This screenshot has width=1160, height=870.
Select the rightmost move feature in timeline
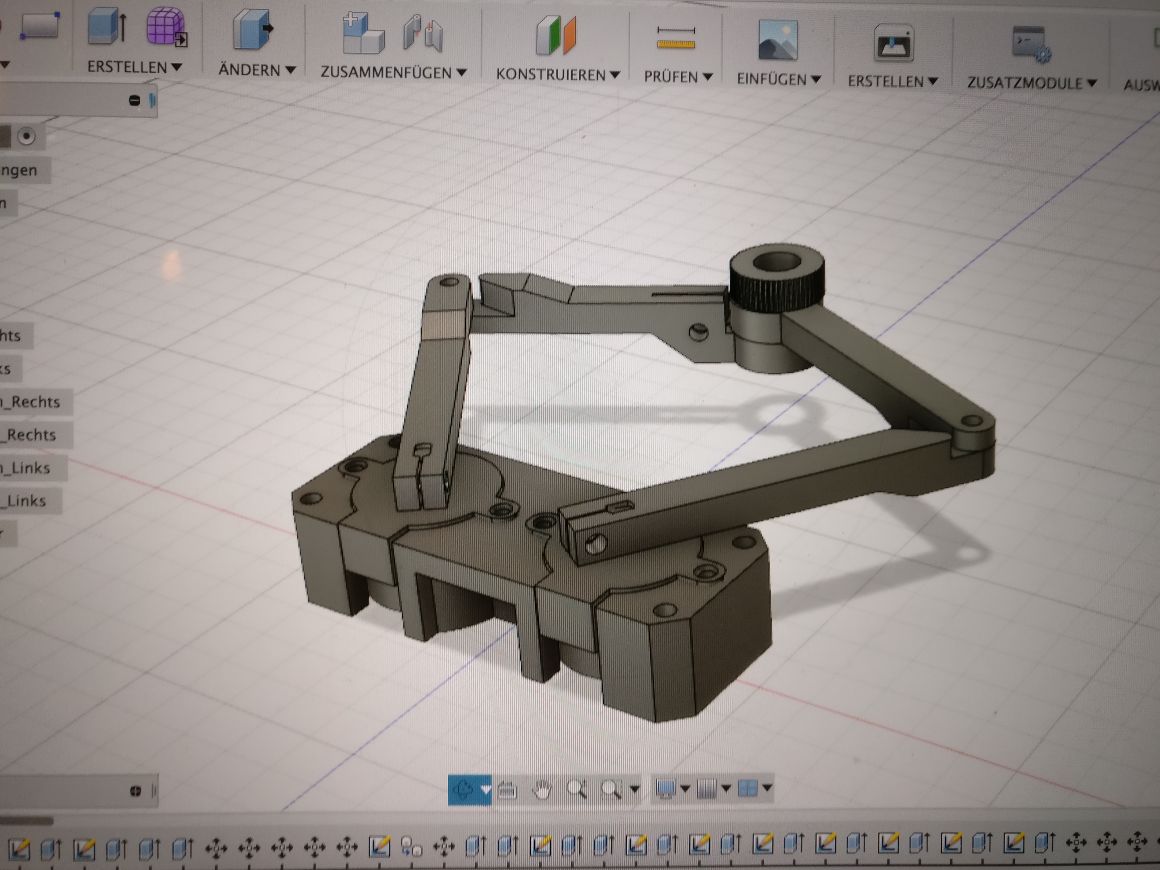[x=1137, y=841]
